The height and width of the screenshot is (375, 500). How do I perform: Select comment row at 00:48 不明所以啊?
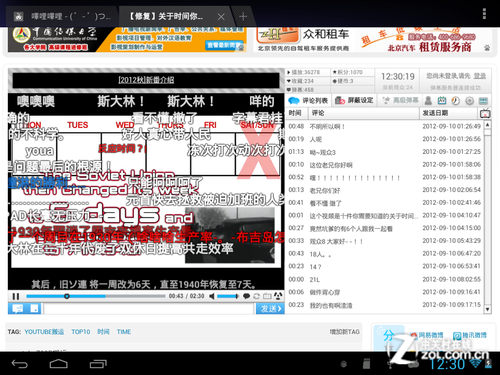point(385,126)
